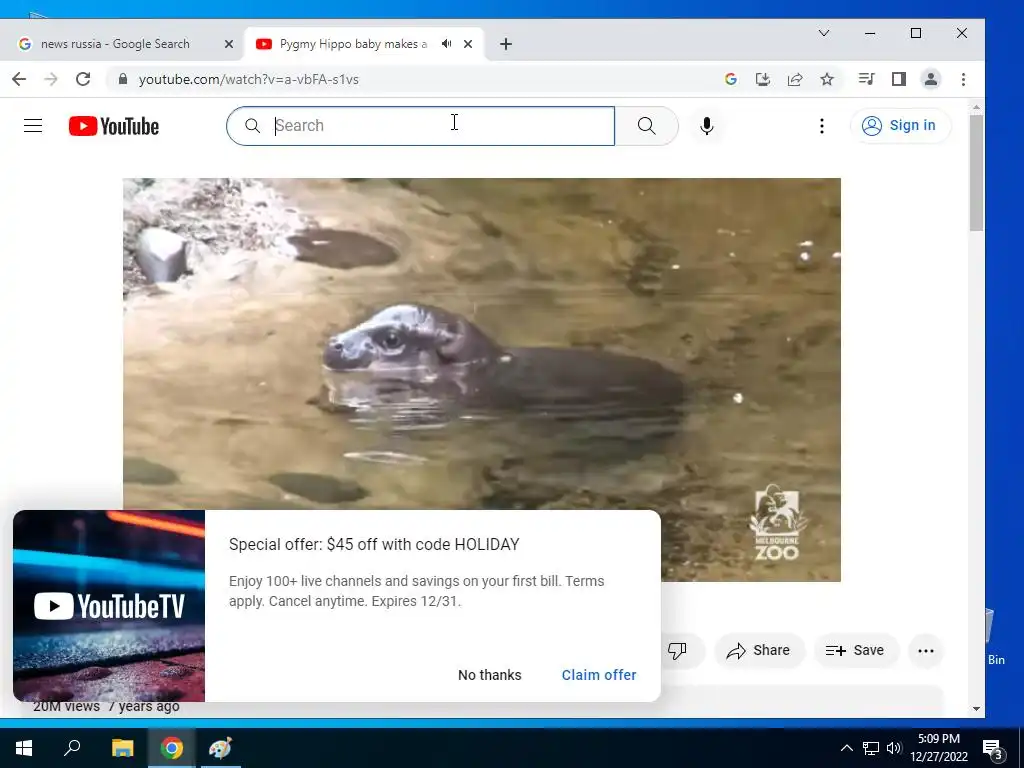Click the Sign in button
This screenshot has height=768, width=1024.
point(900,125)
